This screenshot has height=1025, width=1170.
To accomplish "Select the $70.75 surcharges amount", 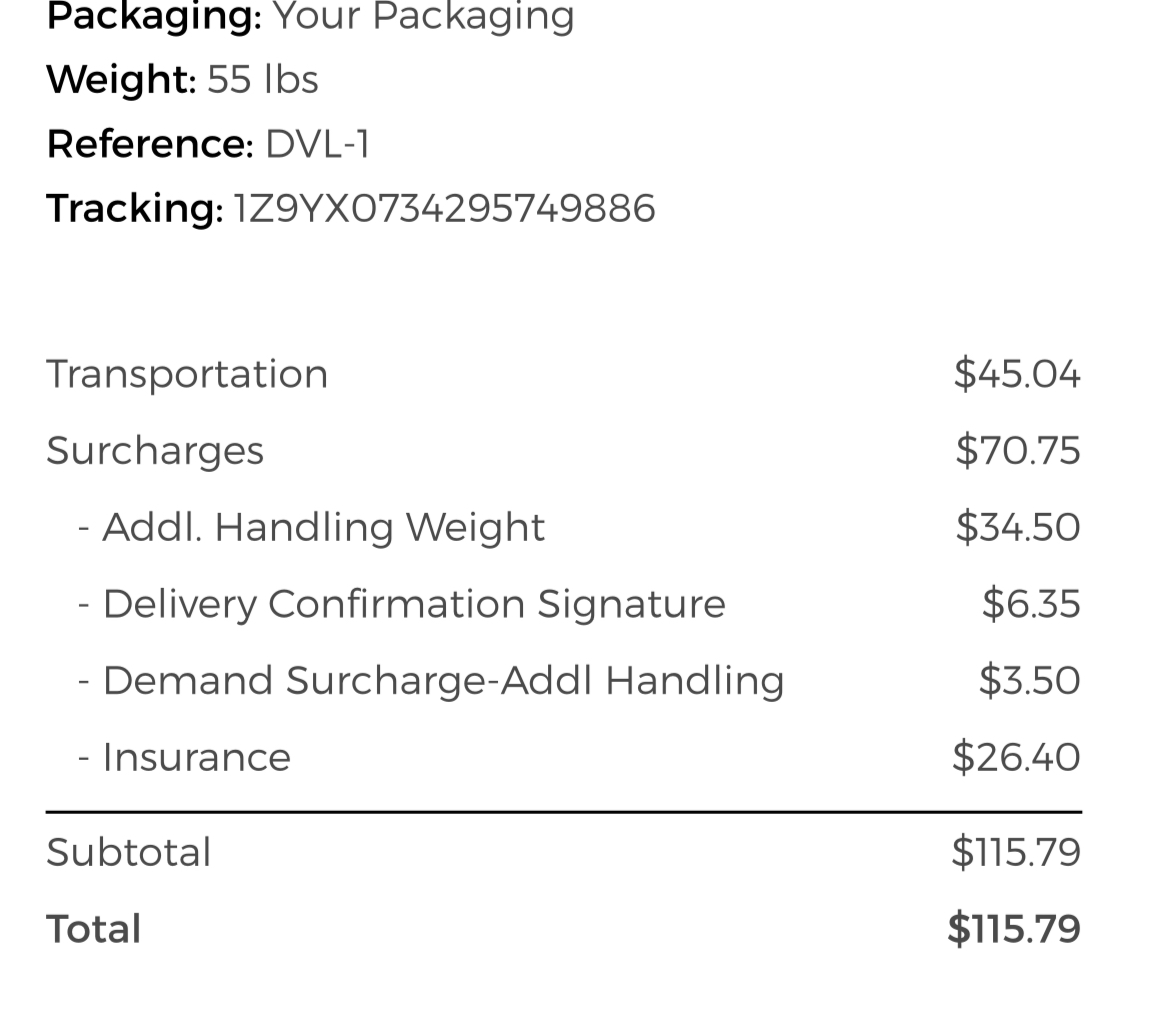I will click(1017, 451).
